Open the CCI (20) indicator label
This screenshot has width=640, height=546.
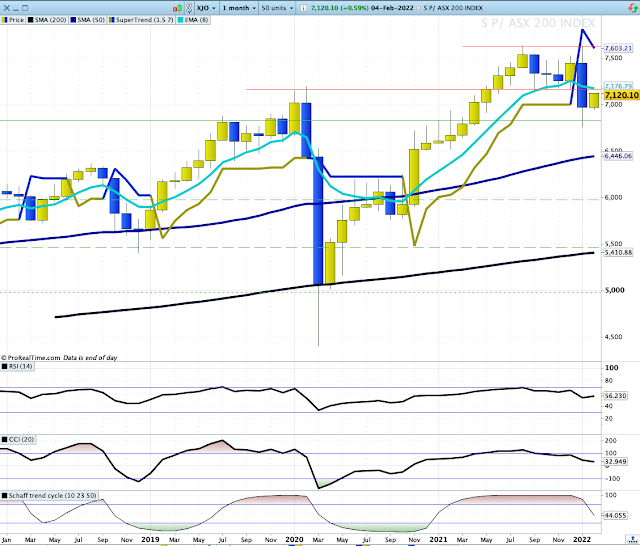tap(18, 439)
